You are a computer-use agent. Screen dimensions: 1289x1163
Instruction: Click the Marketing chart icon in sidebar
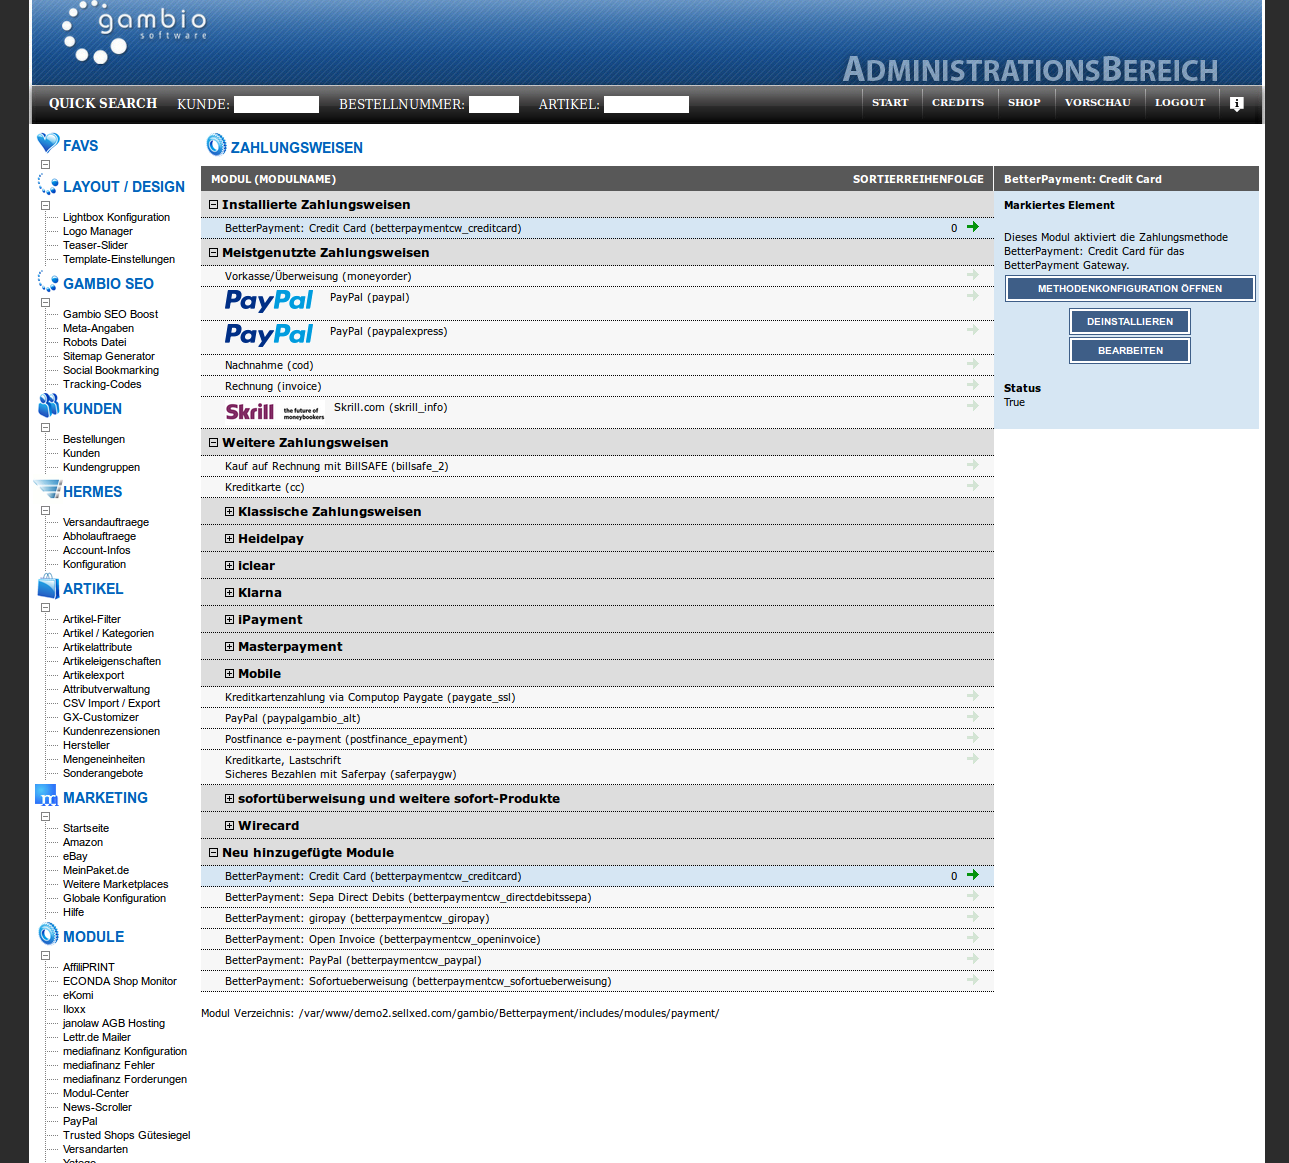pyautogui.click(x=47, y=796)
